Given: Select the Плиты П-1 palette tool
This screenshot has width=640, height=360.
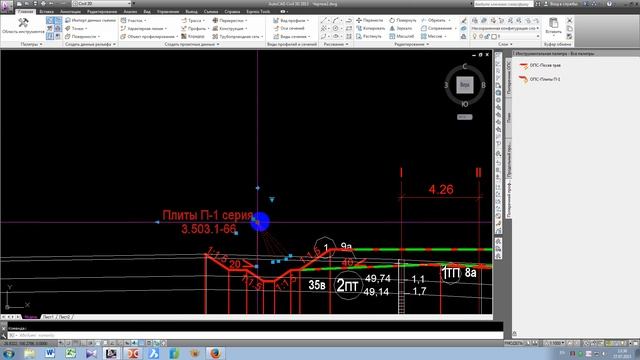Looking at the screenshot, I should pyautogui.click(x=540, y=79).
